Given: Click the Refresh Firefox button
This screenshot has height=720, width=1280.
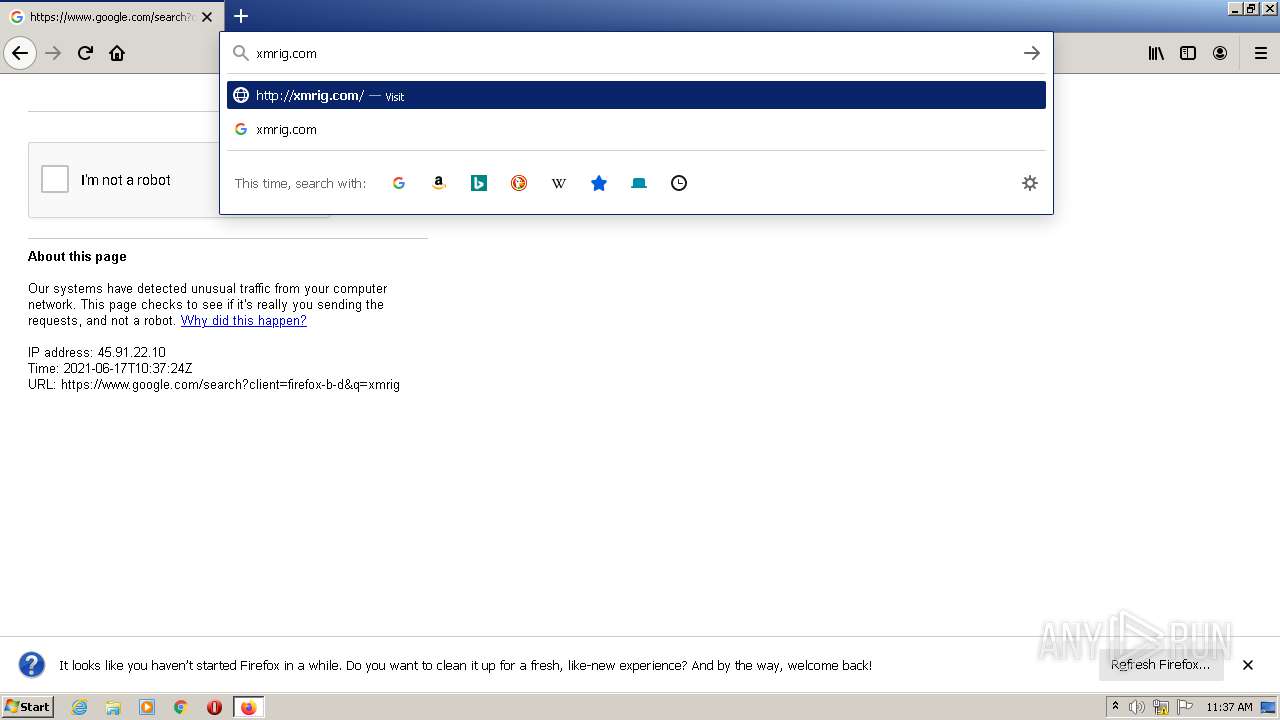Looking at the screenshot, I should coord(1161,665).
